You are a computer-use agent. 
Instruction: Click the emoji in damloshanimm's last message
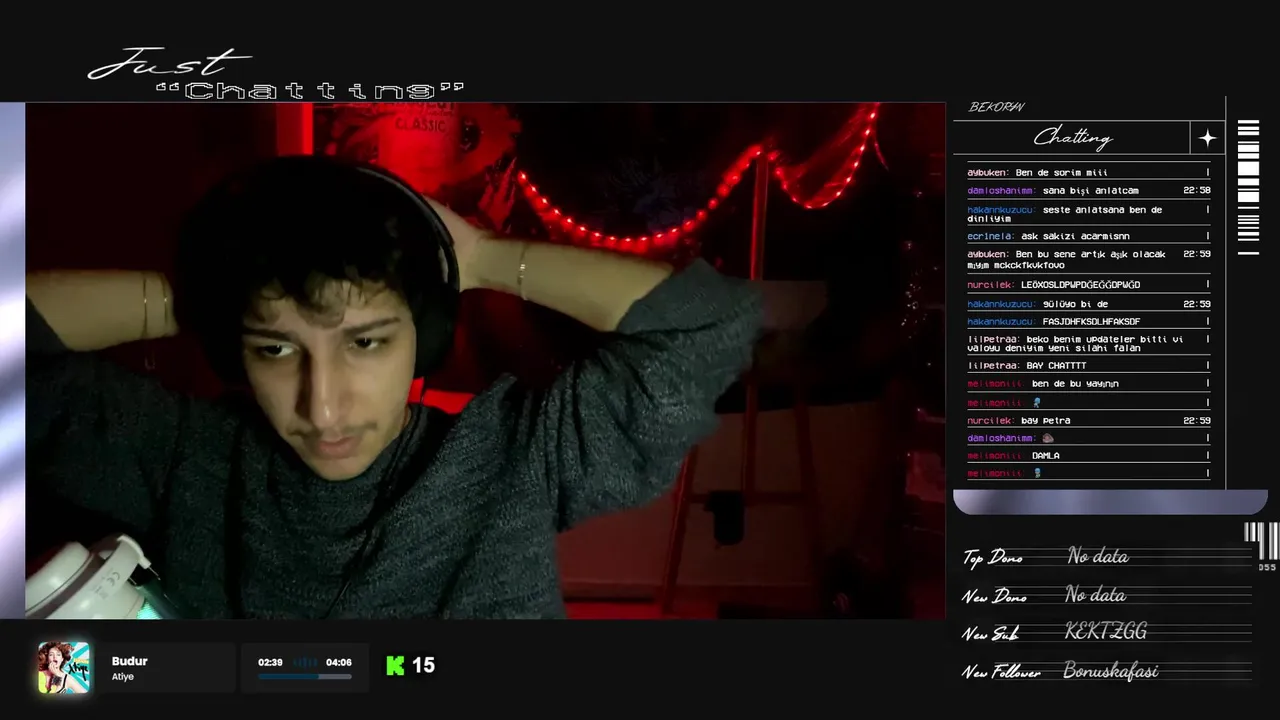(1048, 438)
